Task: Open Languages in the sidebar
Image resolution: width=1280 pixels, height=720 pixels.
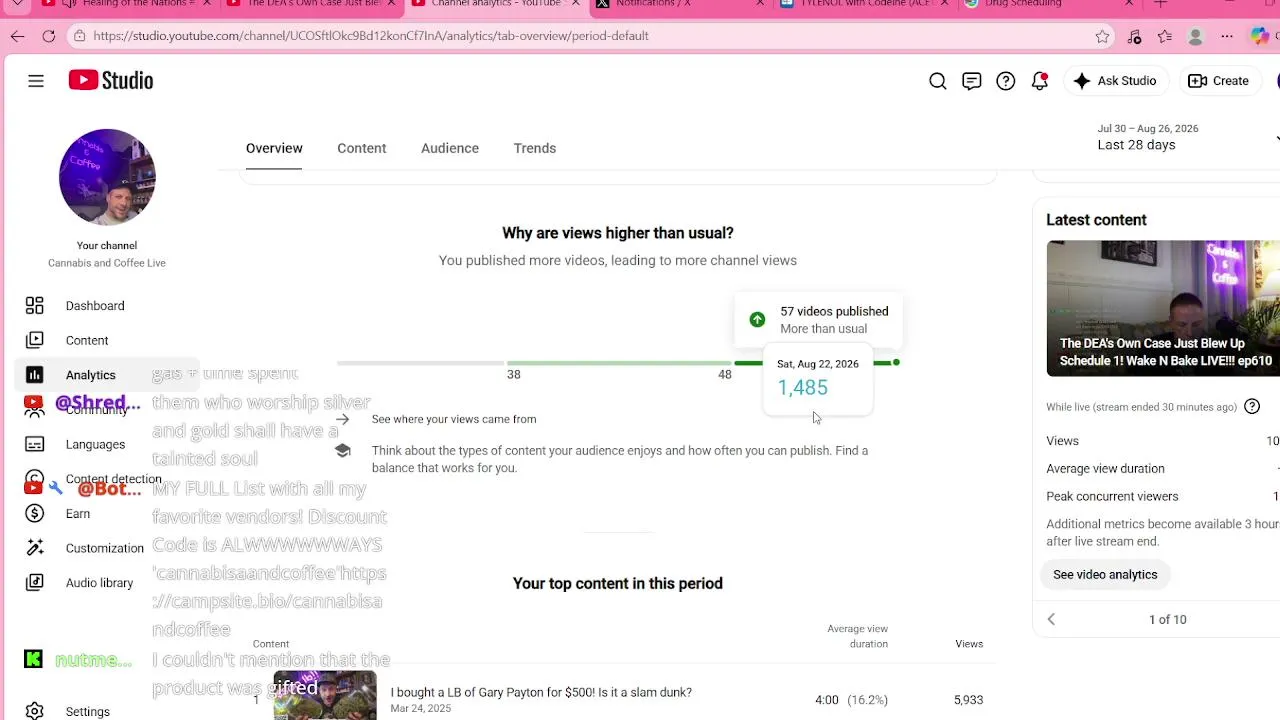Action: 95,444
